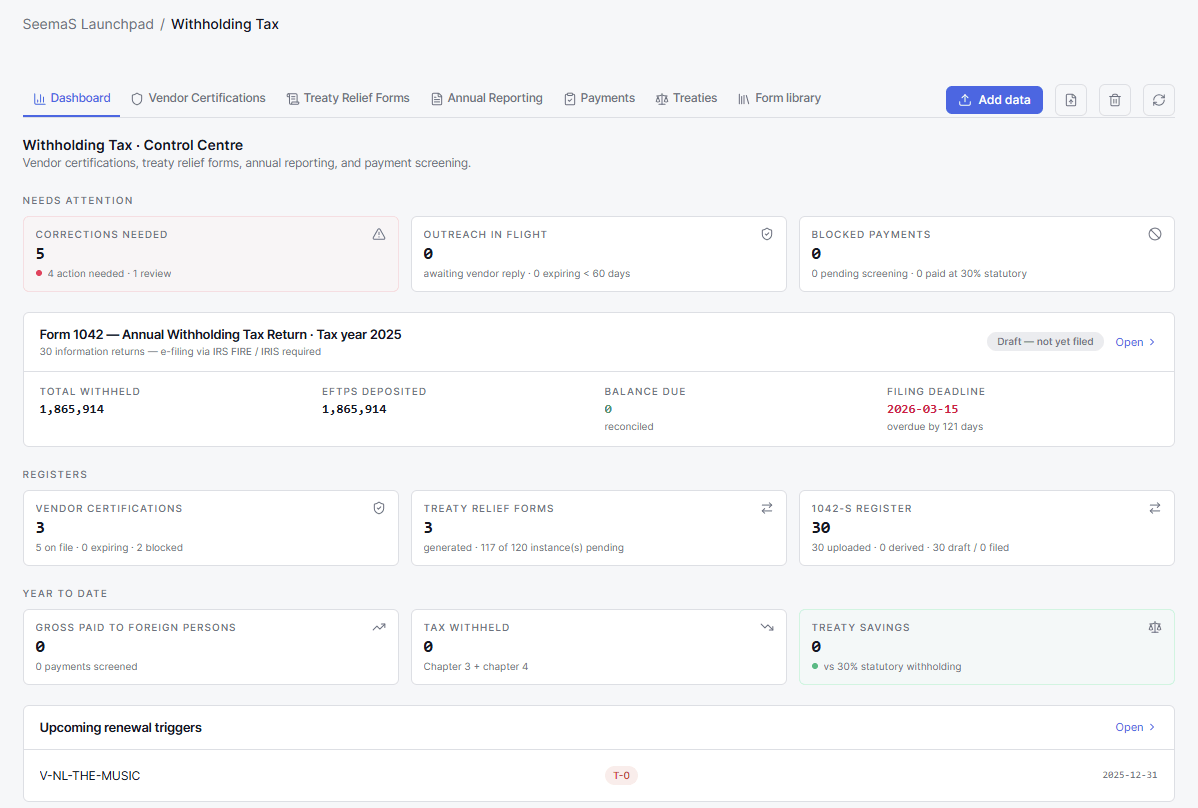
Task: Open the Corrections Needed card
Action: point(211,254)
